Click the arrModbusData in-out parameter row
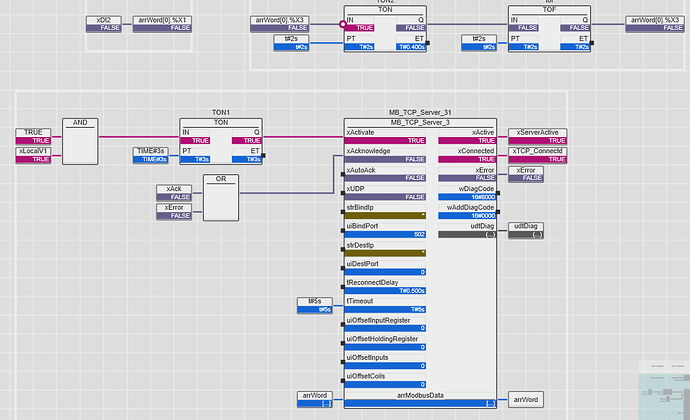Screen dimensions: 690x420 420,400
